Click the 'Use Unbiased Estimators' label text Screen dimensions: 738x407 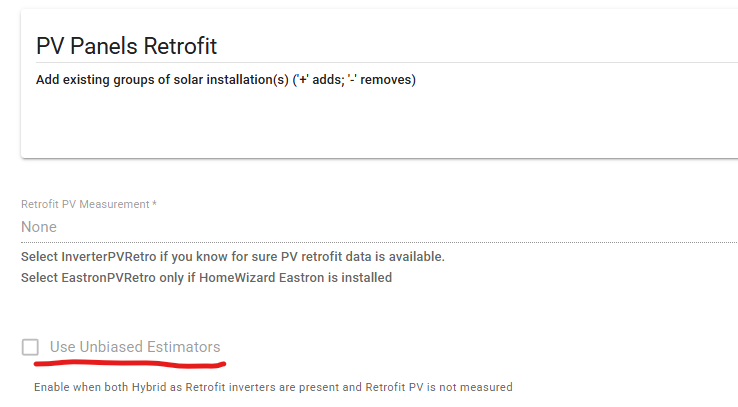click(135, 347)
